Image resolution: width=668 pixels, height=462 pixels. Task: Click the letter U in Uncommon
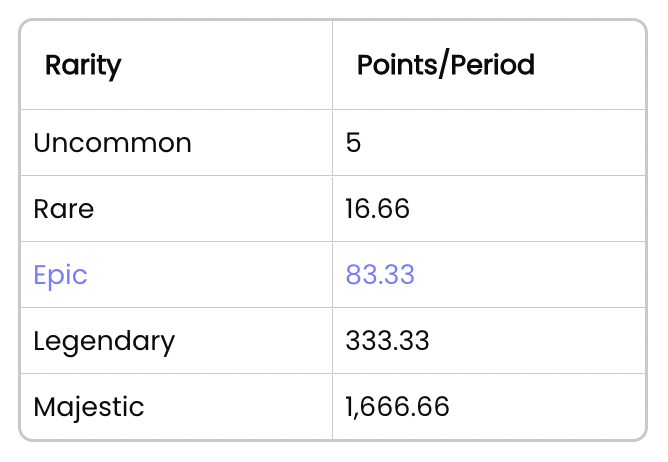(x=43, y=143)
